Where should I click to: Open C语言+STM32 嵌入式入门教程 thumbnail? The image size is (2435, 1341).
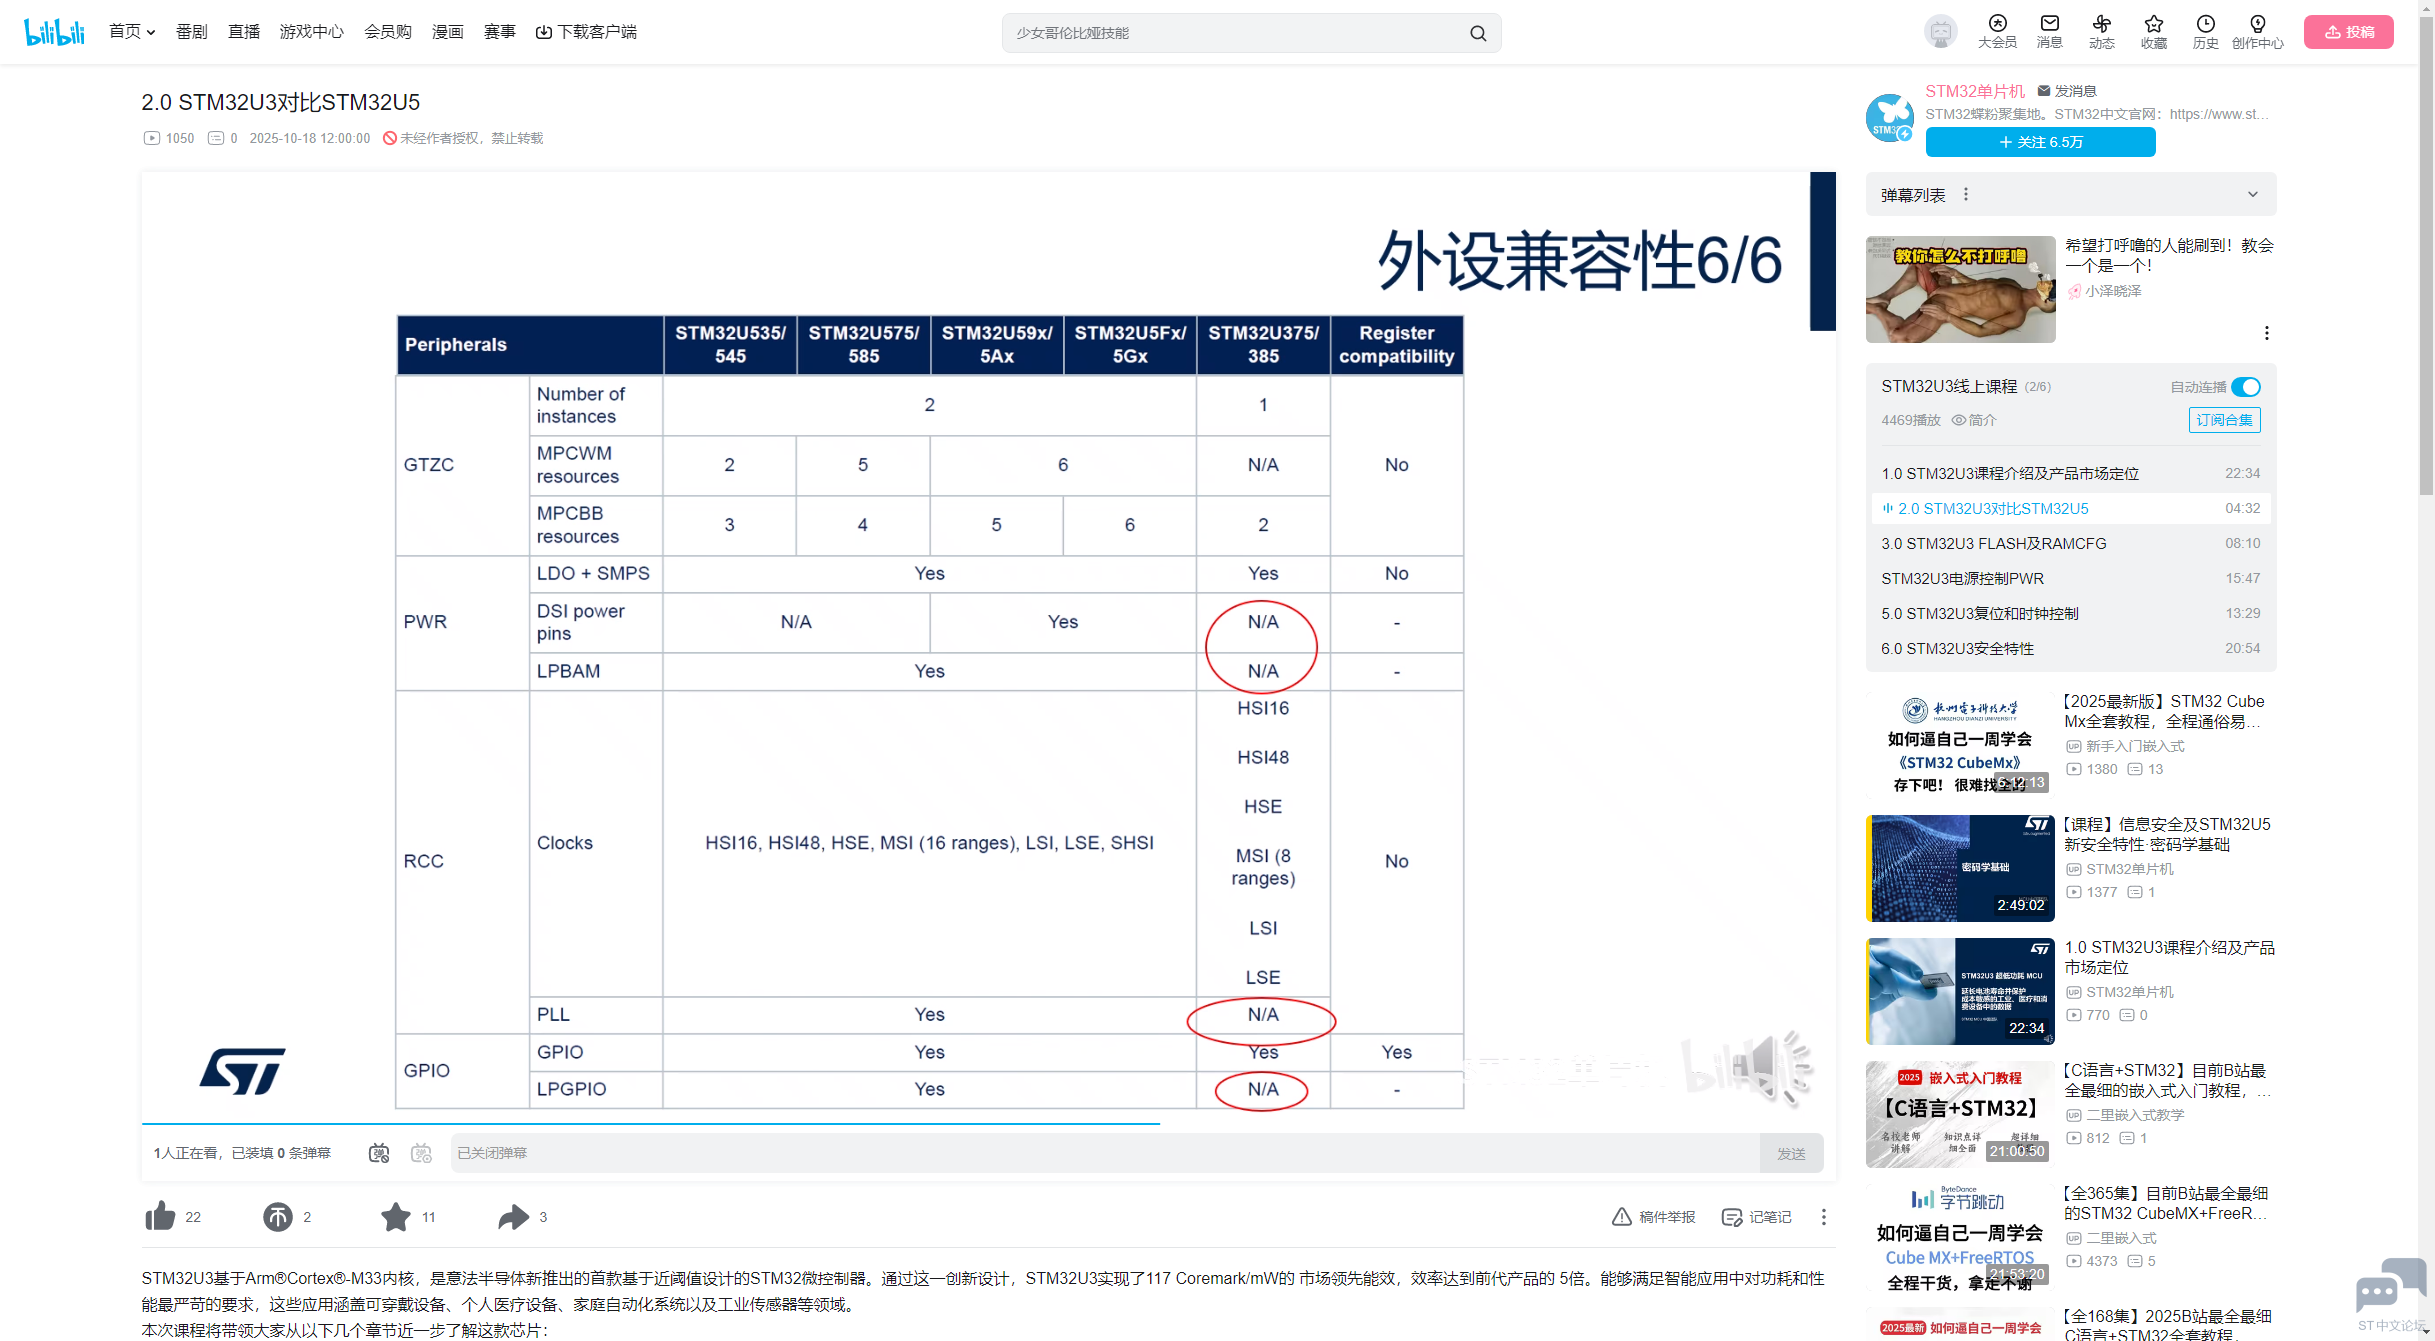pos(1960,1114)
